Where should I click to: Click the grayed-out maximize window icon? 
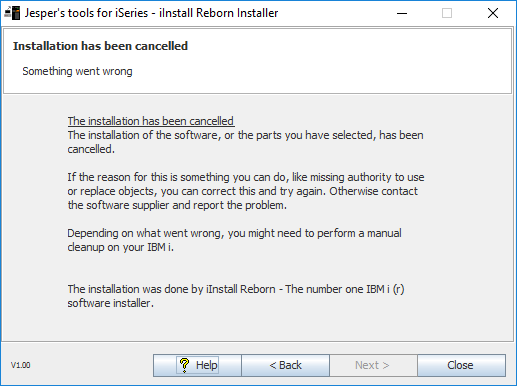click(447, 13)
